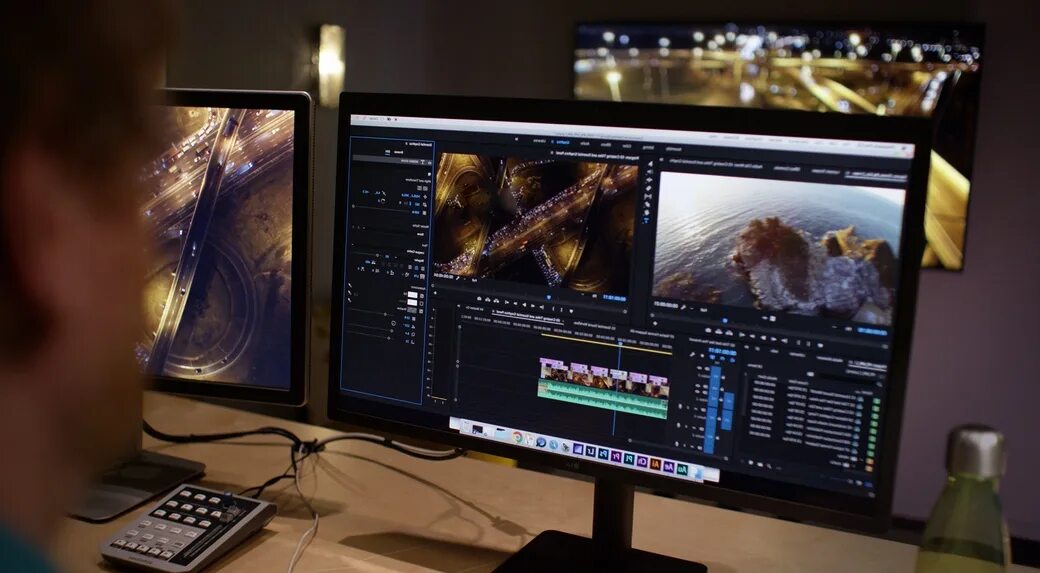
Task: Play the ocean rock monitor preview
Action: click(763, 338)
